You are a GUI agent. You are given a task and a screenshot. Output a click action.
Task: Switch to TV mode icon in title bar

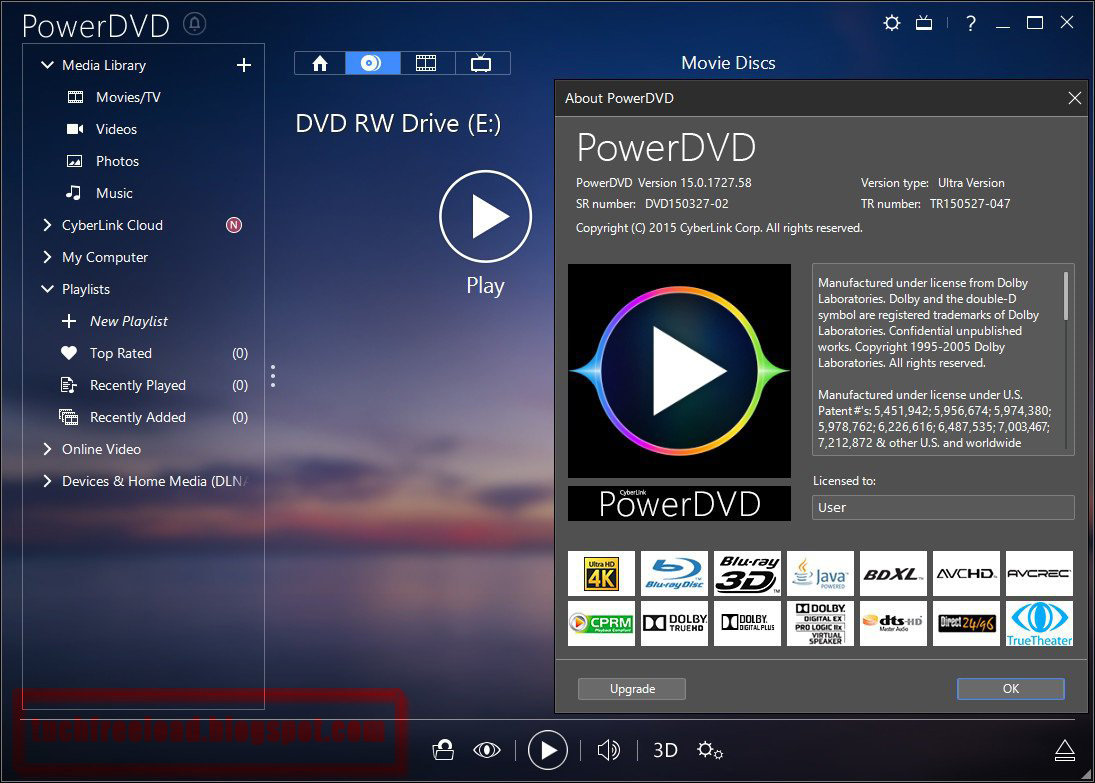(x=924, y=23)
